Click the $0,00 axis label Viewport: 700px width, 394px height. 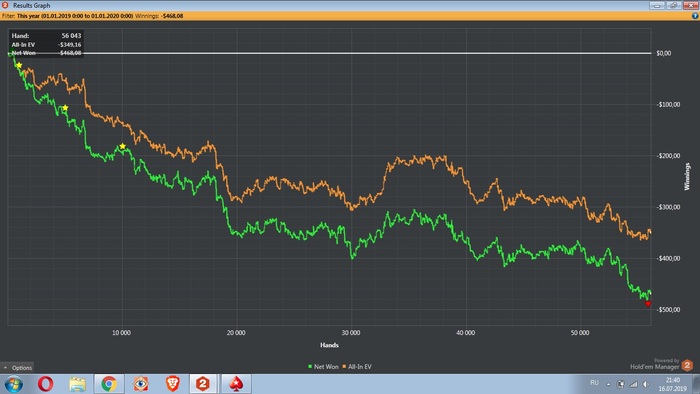663,53
